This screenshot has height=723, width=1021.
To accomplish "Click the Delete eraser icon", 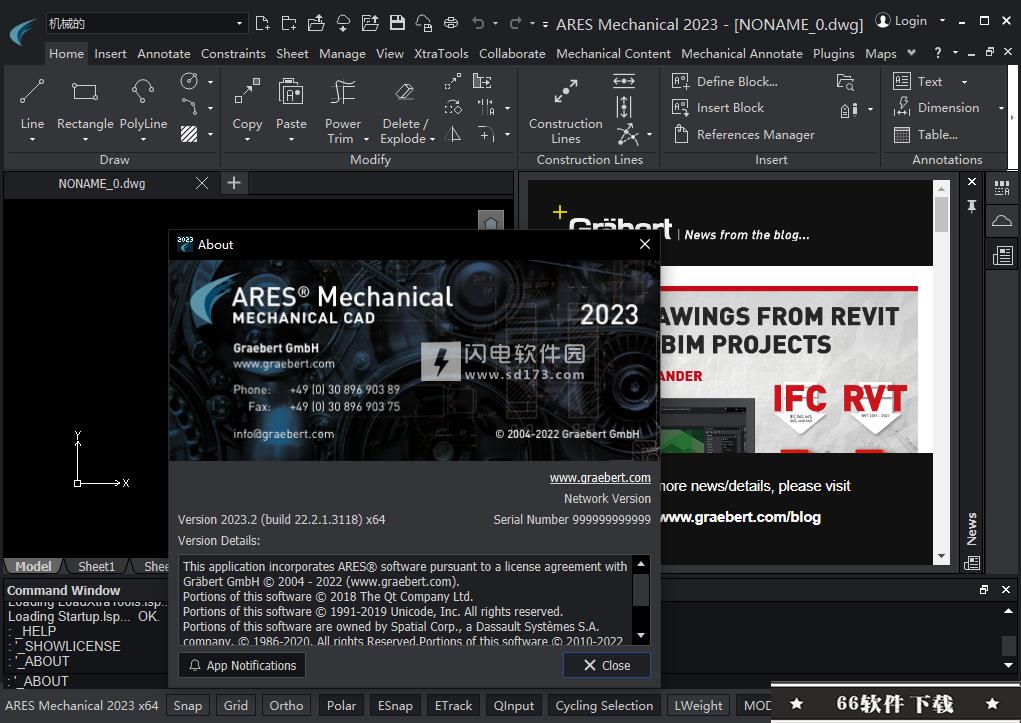I will pos(404,92).
